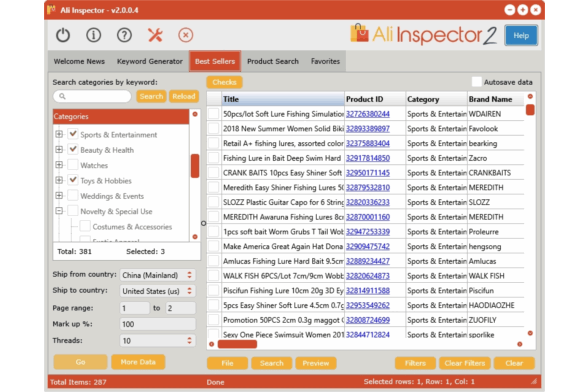
Task: Expand the Watches tree node
Action: (x=59, y=165)
